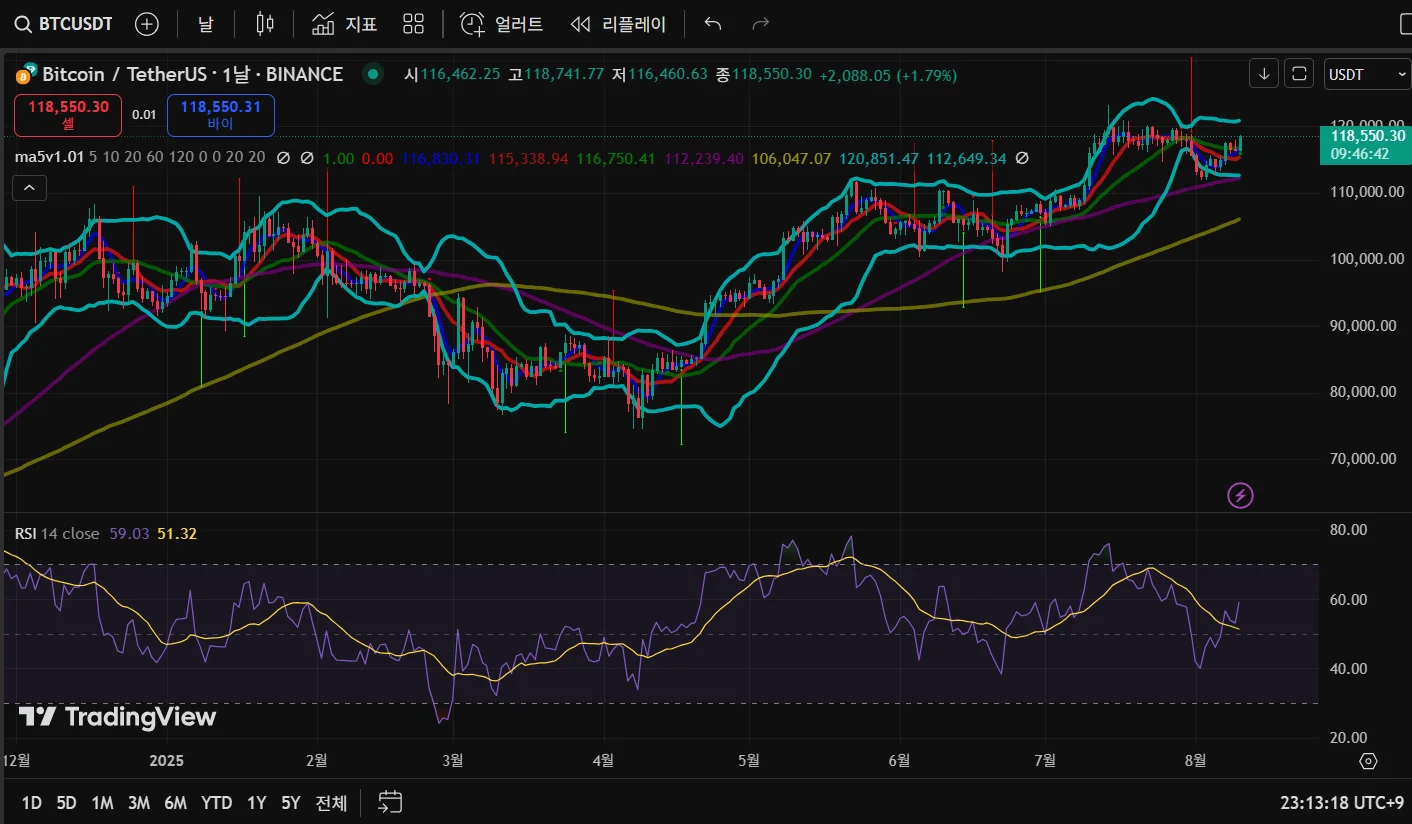This screenshot has width=1412, height=824.
Task: Open the candlestick chart type selector
Action: (265, 24)
